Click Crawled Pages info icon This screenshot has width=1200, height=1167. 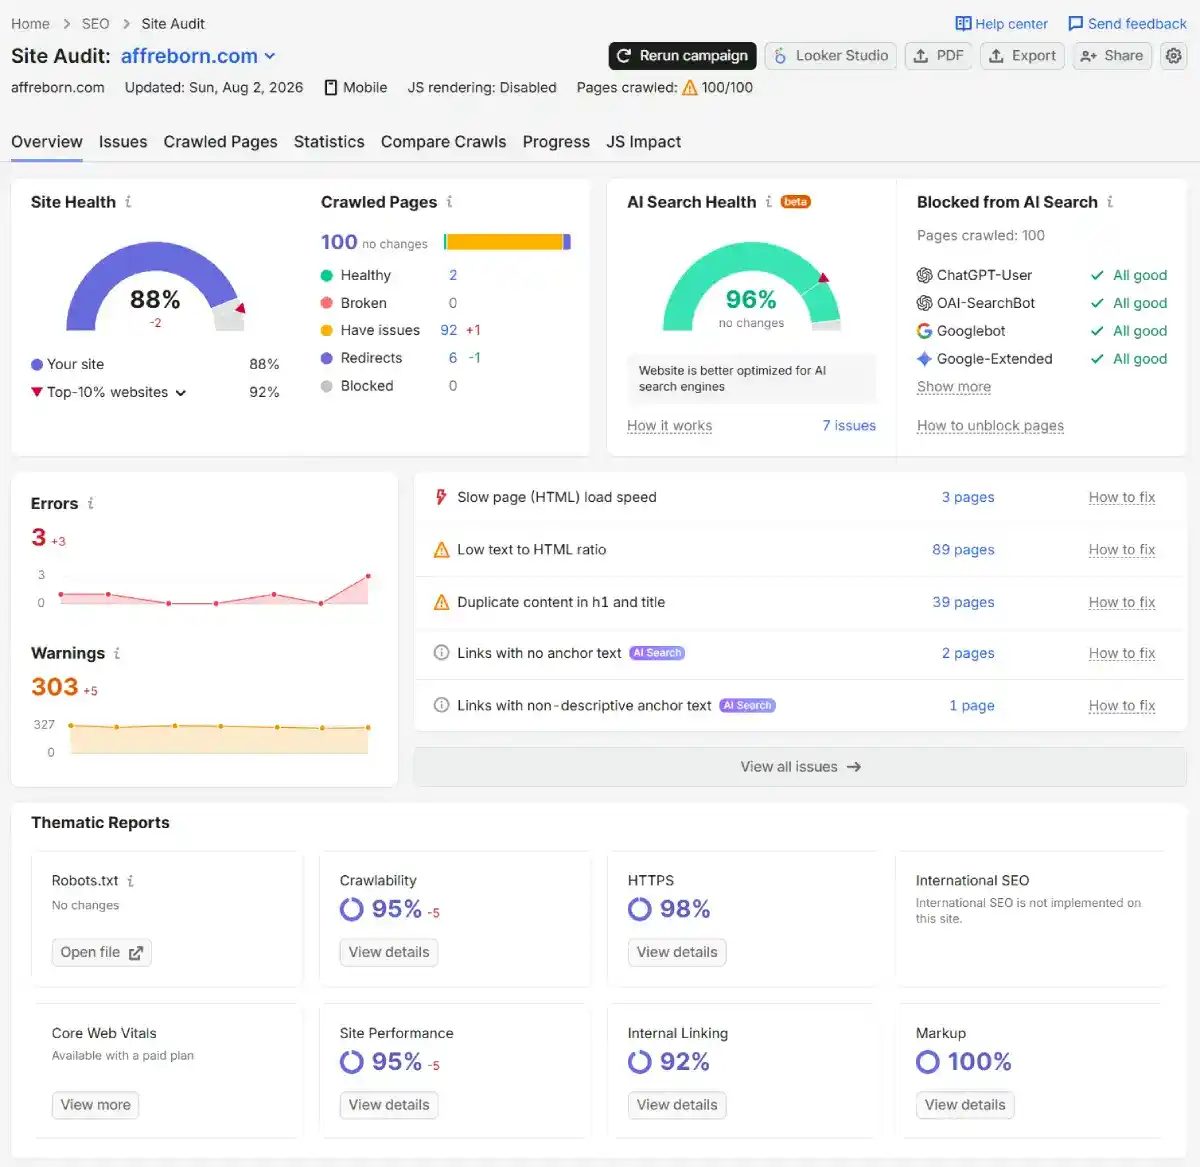[x=450, y=202]
